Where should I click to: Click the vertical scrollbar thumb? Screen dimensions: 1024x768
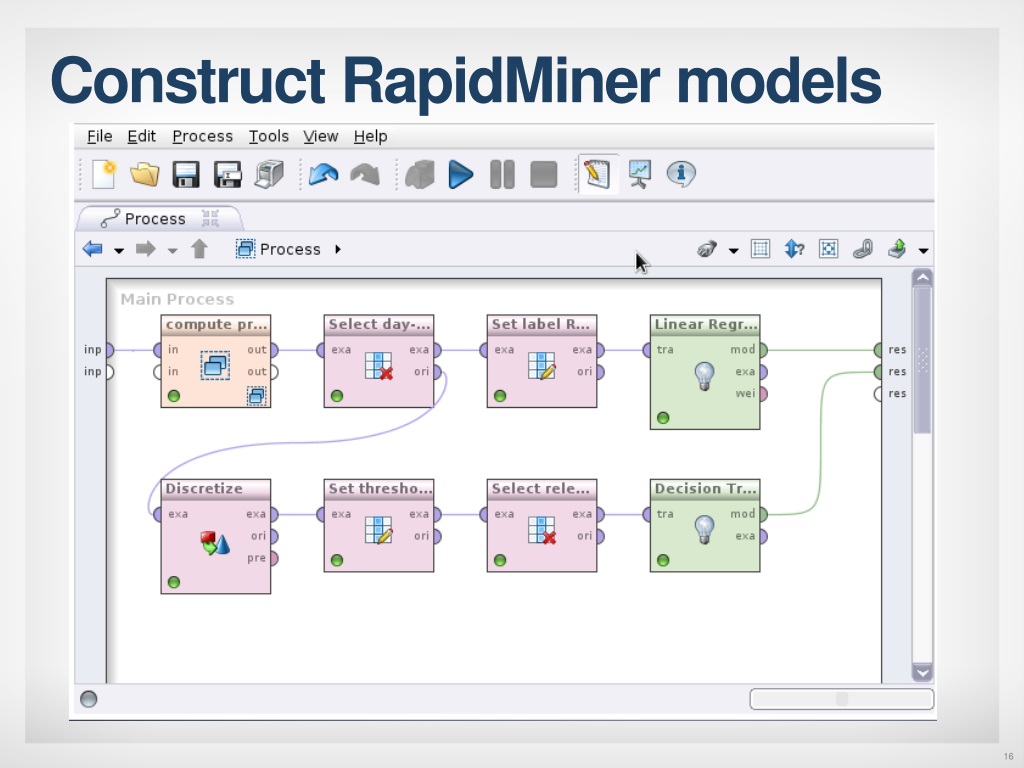pos(922,360)
